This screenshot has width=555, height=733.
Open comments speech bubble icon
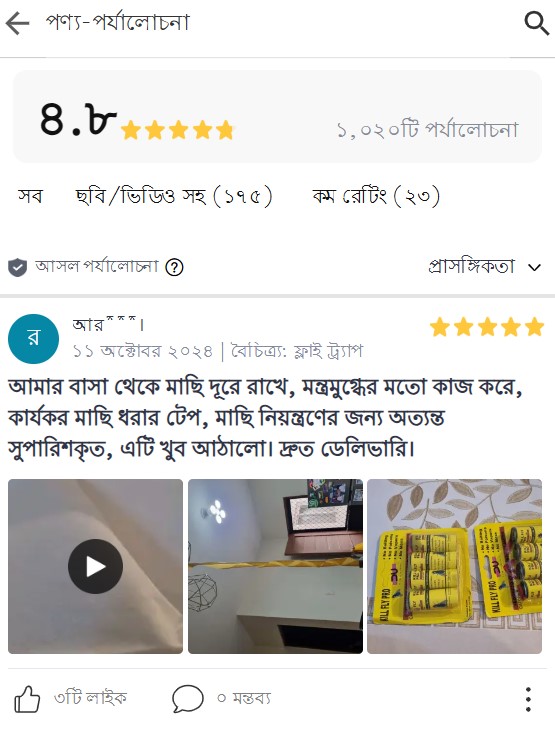pyautogui.click(x=187, y=699)
